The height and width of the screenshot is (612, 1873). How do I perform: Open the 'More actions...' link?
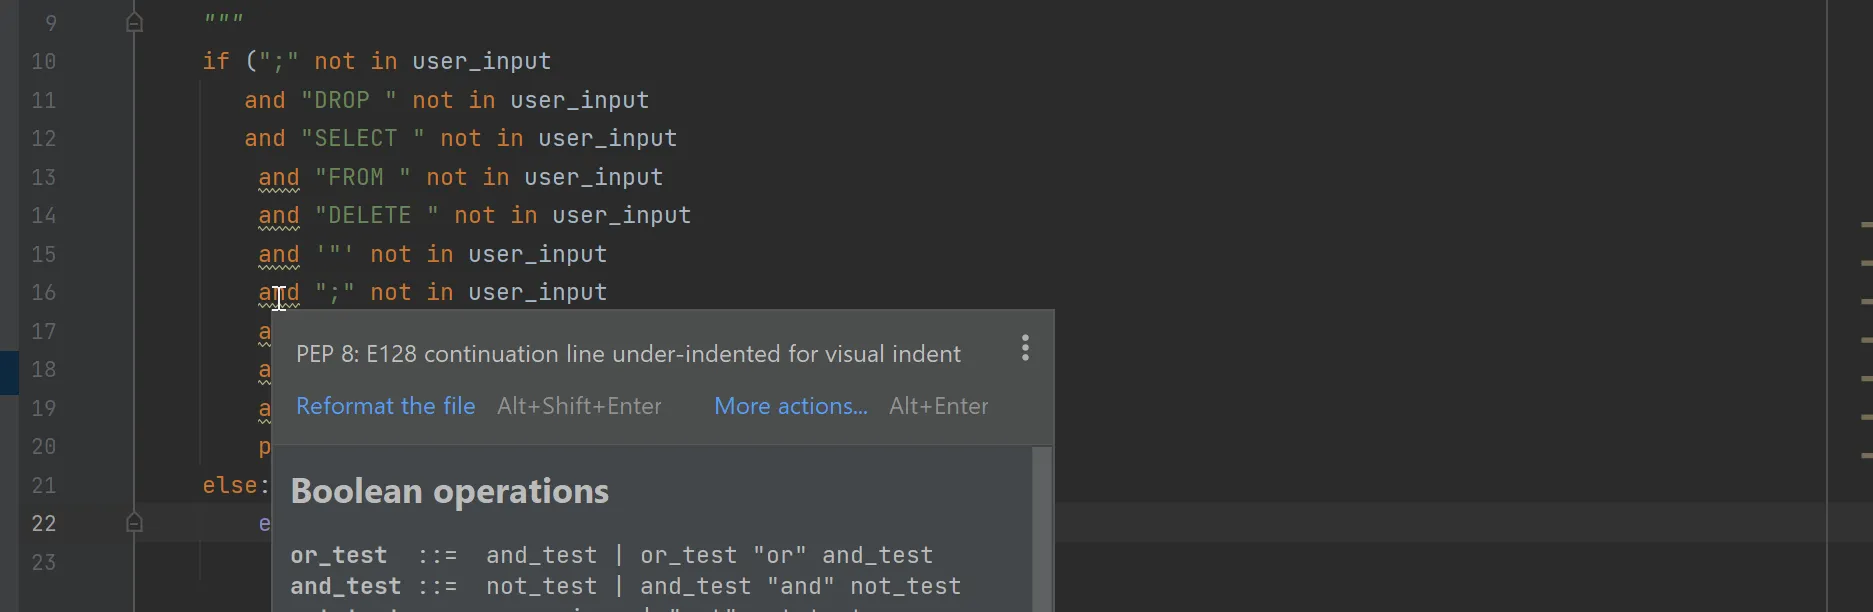tap(790, 406)
